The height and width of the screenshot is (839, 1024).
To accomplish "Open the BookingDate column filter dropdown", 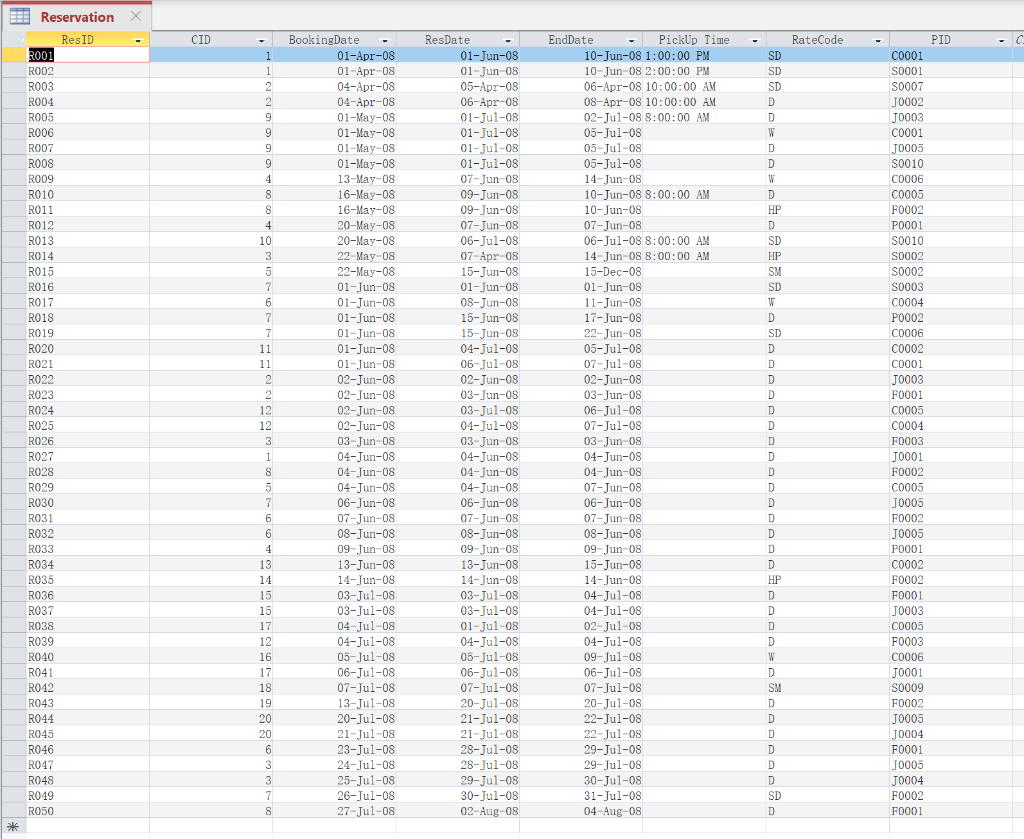I will [385, 40].
